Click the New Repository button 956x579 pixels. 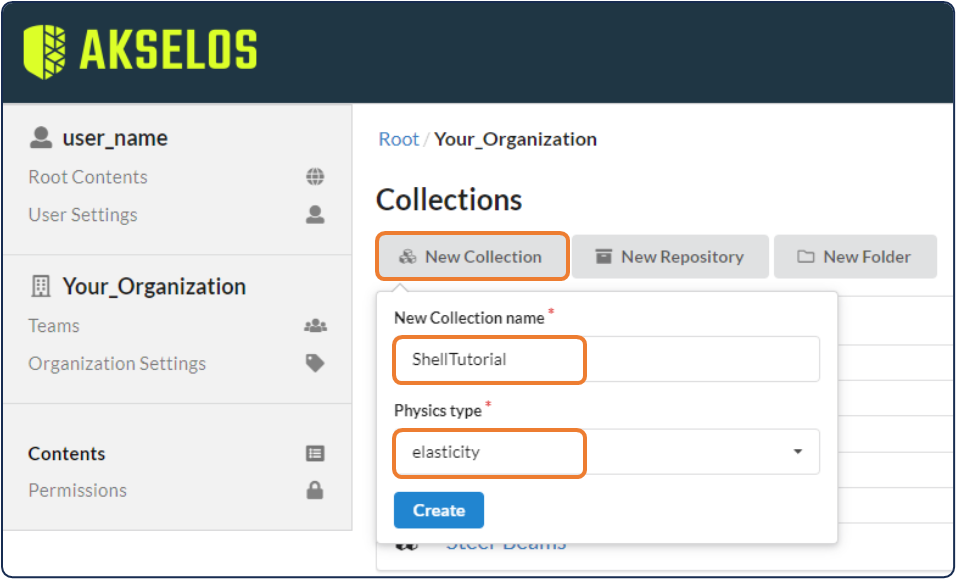tap(670, 257)
